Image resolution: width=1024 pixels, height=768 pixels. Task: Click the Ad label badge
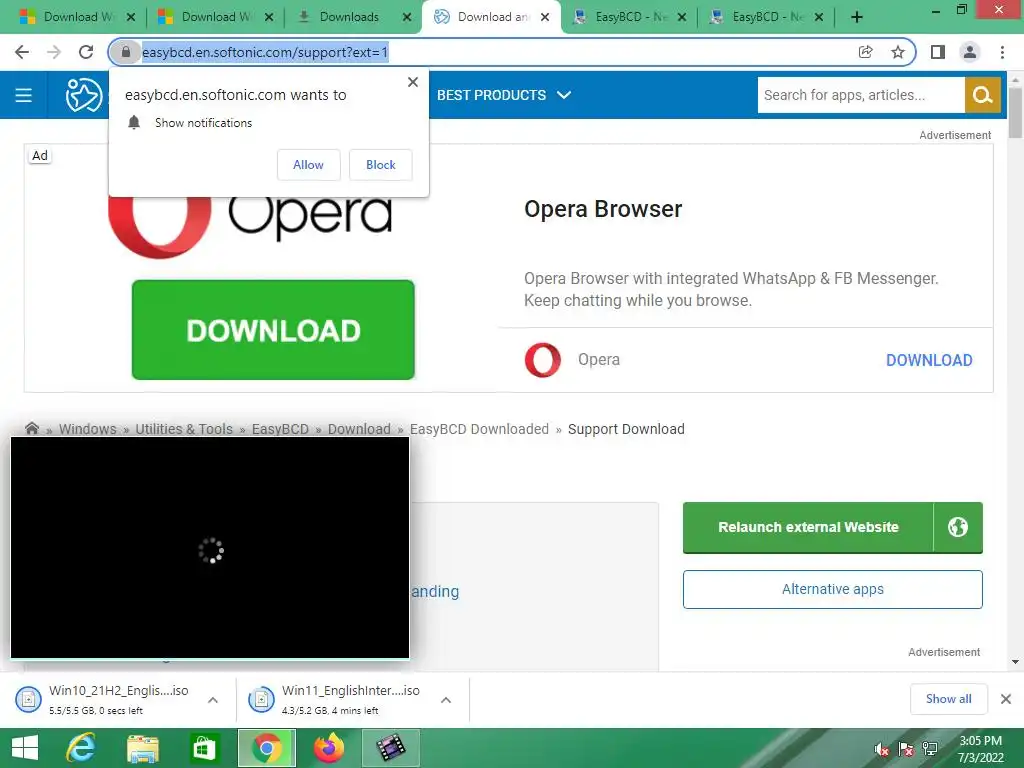pyautogui.click(x=40, y=155)
